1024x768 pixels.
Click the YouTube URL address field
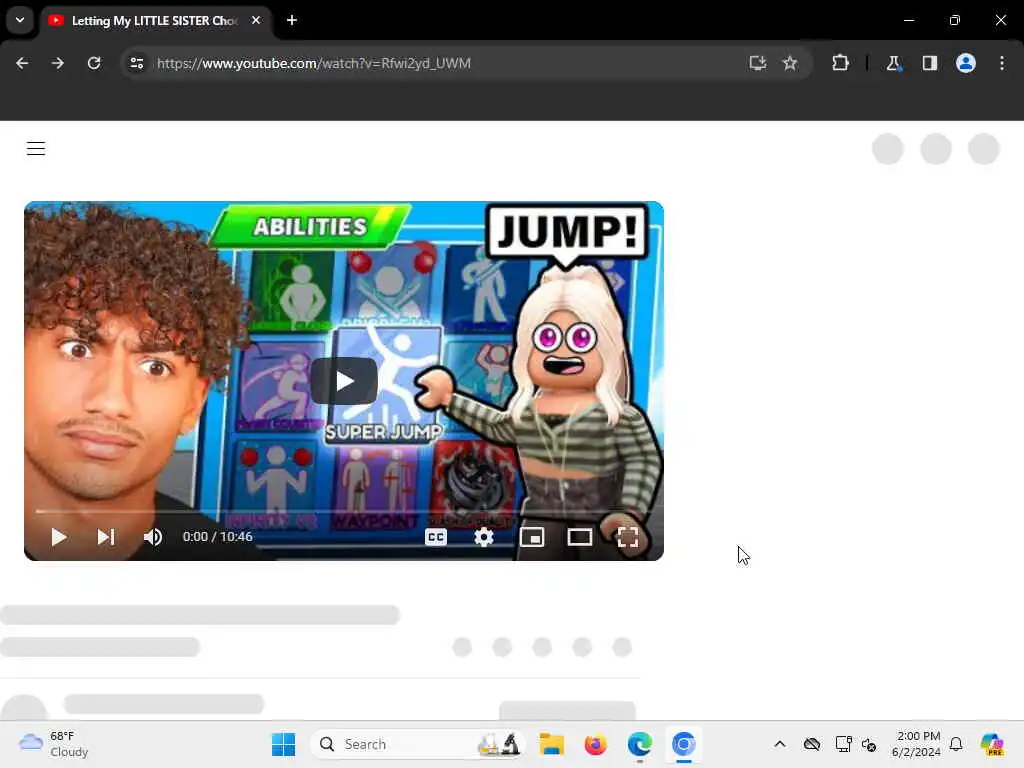(x=313, y=63)
